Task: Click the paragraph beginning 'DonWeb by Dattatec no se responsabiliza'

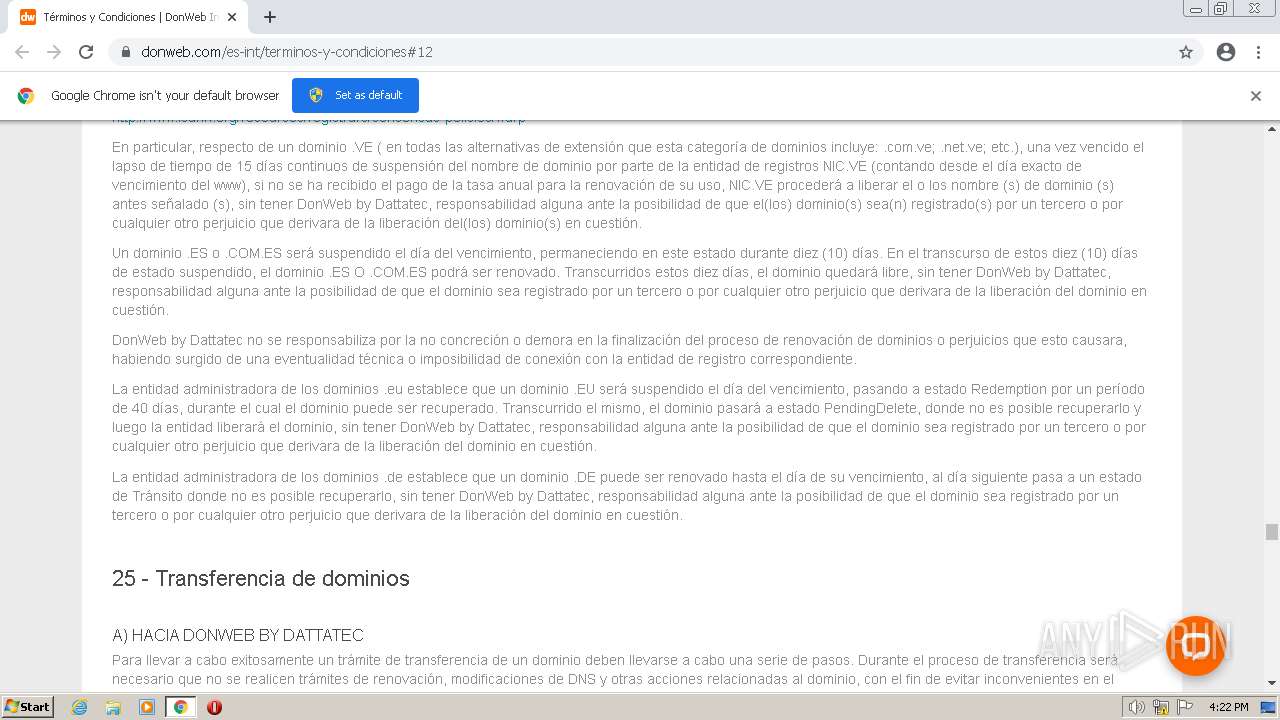Action: (620, 350)
